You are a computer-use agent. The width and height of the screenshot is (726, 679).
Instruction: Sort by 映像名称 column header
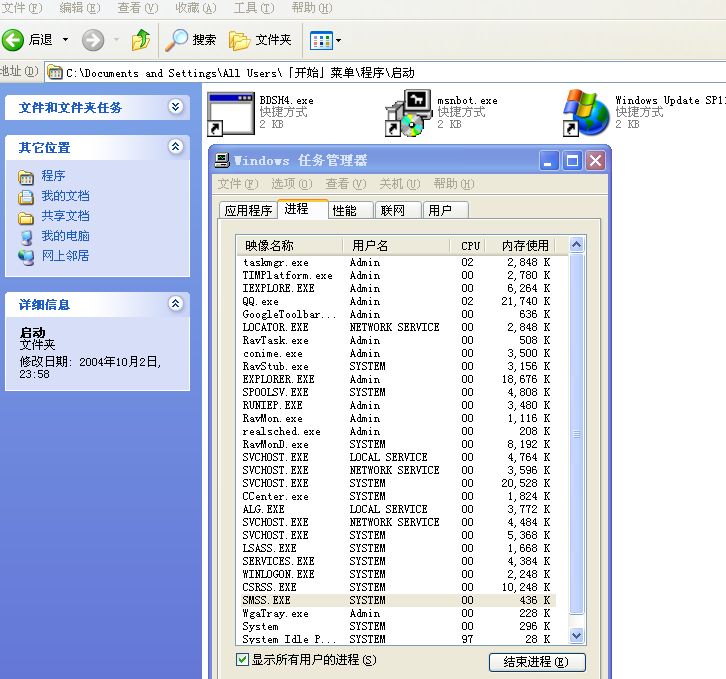click(x=290, y=245)
